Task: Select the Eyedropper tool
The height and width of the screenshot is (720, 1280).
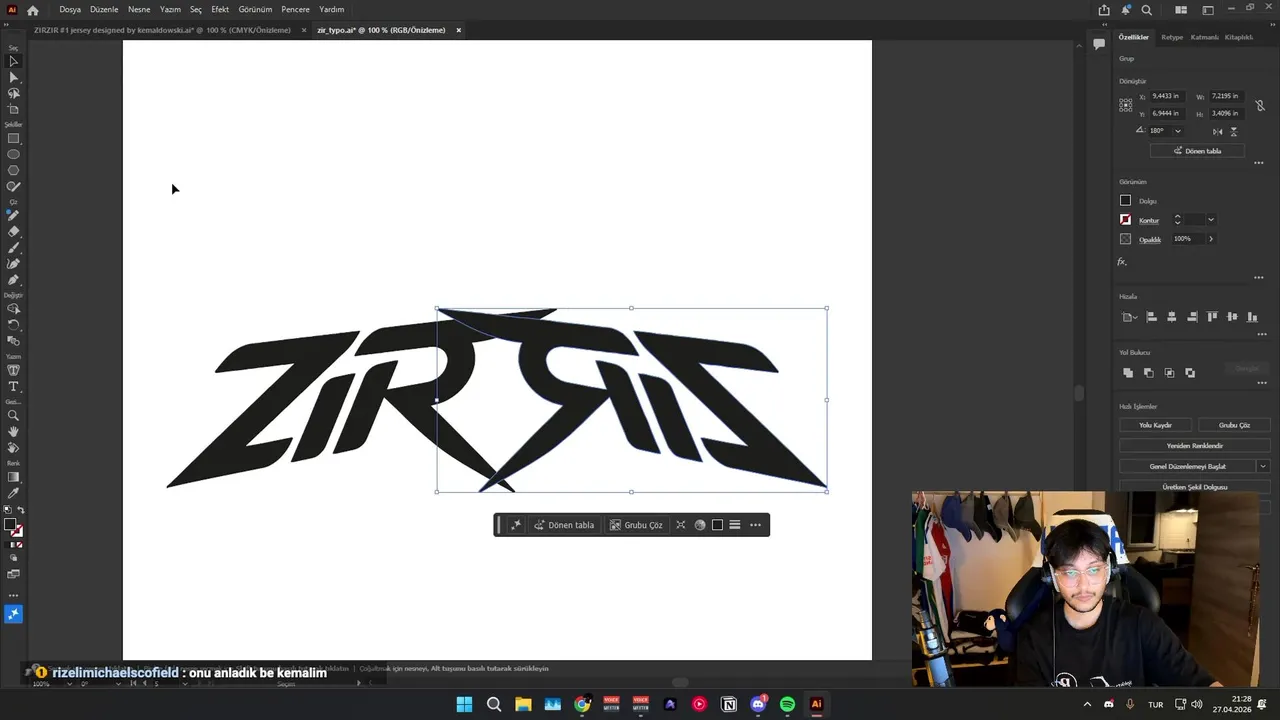Action: (x=13, y=493)
